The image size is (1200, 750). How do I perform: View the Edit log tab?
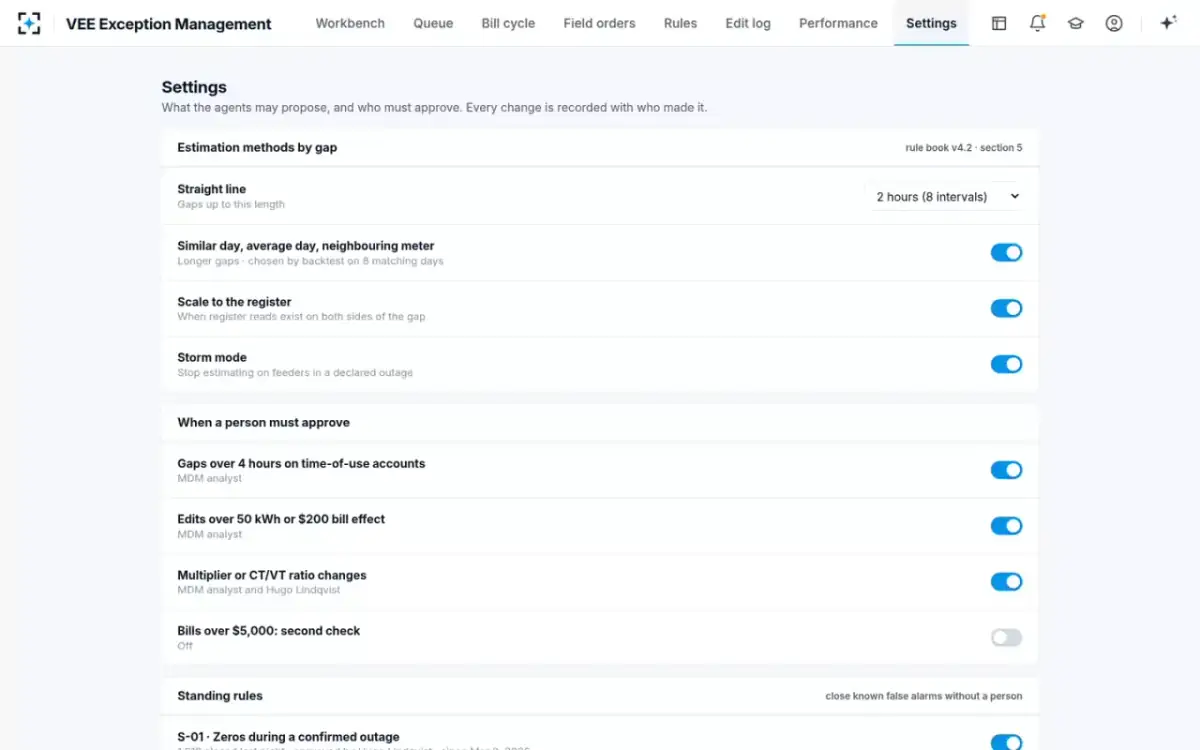748,23
